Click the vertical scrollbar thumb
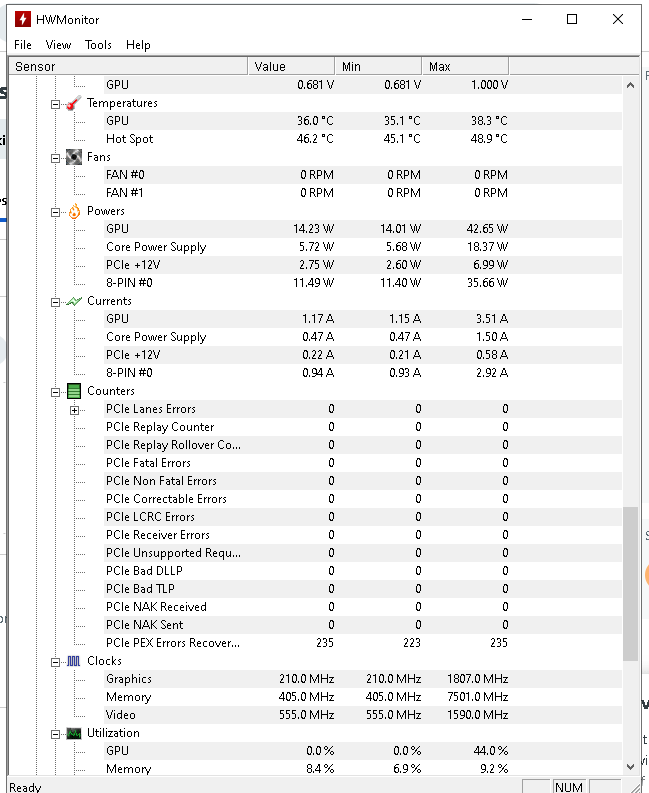Image resolution: width=649 pixels, height=793 pixels. coord(630,584)
